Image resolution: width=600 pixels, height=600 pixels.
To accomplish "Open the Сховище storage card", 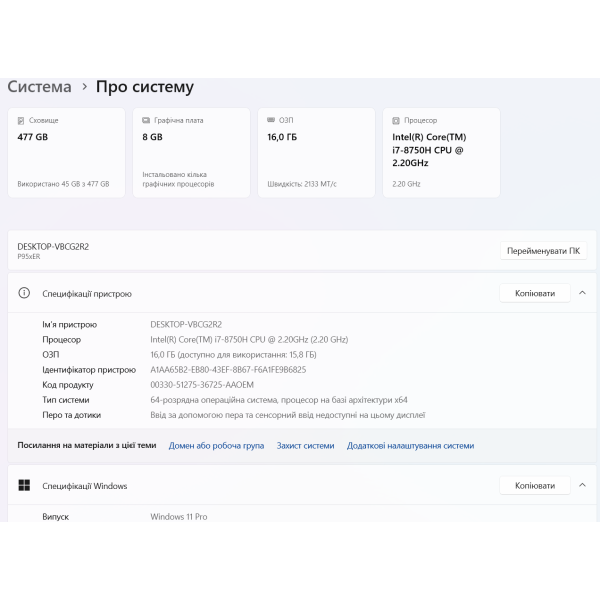I will (66, 153).
